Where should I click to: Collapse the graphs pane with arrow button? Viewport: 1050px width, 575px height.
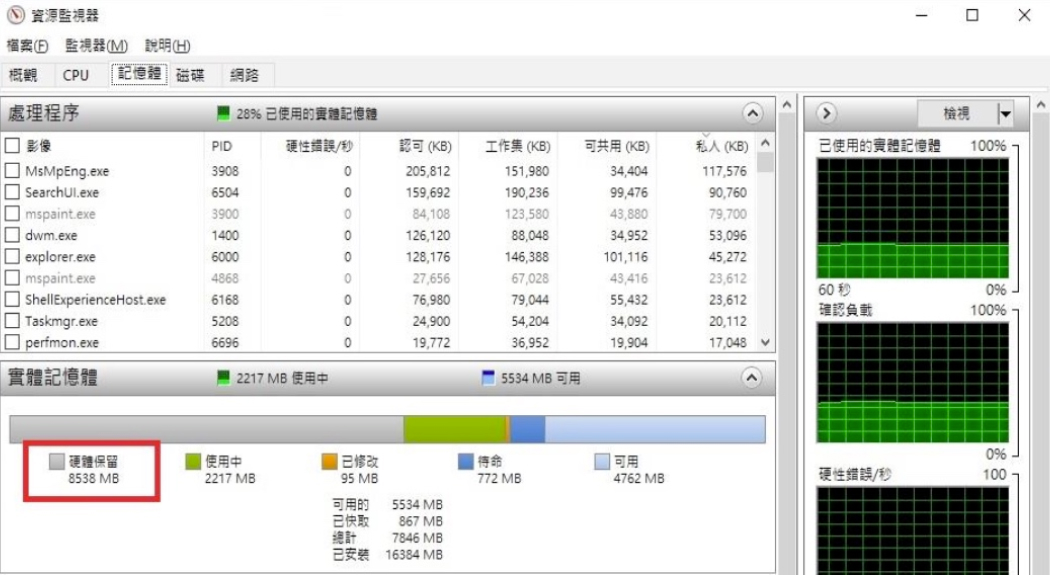tap(826, 113)
